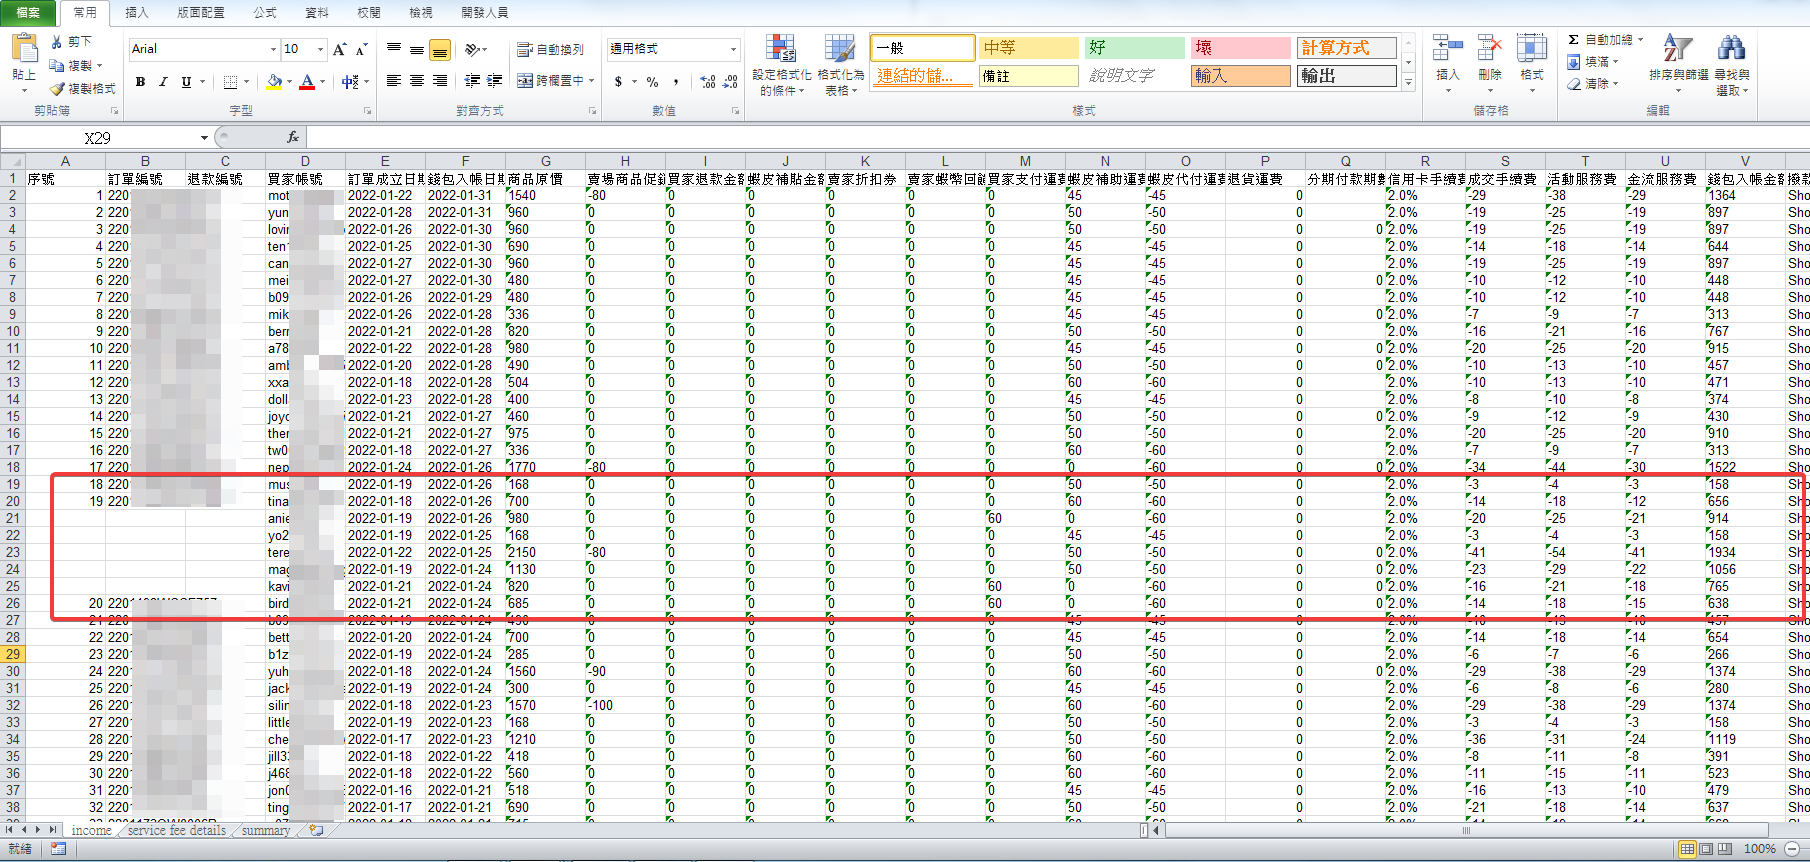
Task: Click the Conditional Formatting (設定格式化的條件) icon
Action: (x=780, y=58)
